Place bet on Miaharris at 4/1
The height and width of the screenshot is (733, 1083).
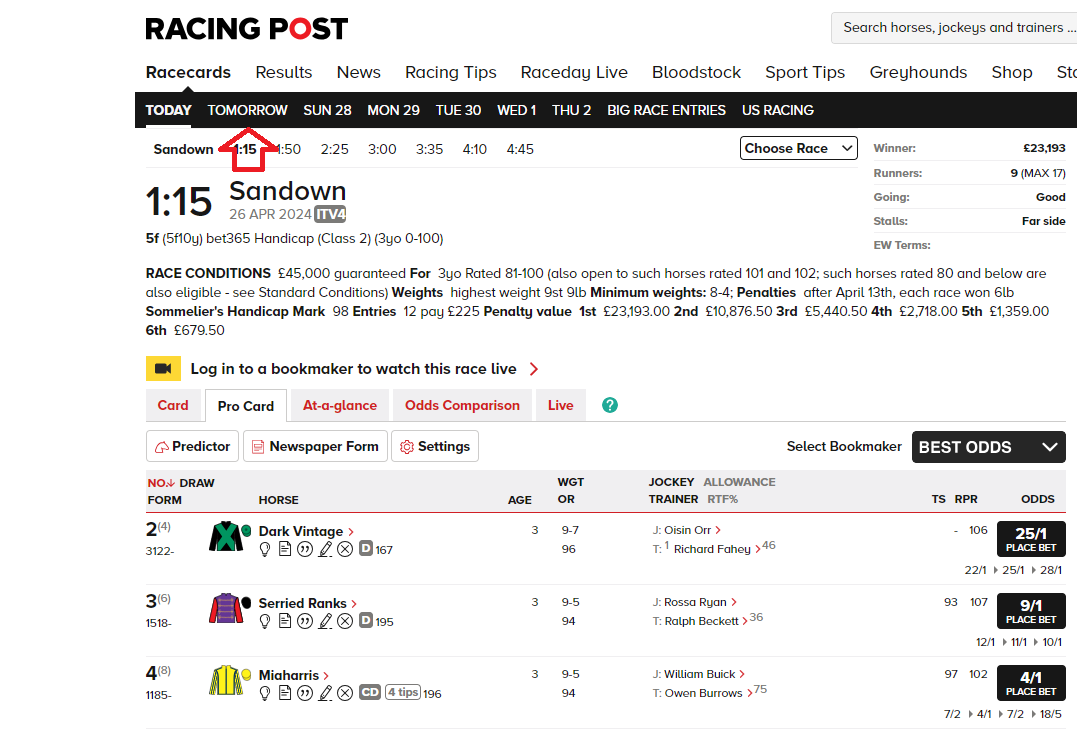(x=1030, y=683)
